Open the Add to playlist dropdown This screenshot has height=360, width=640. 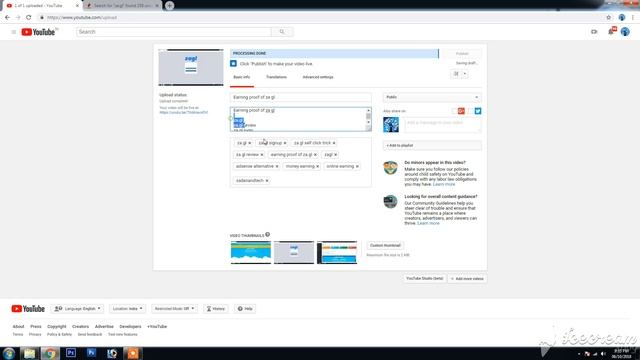click(x=432, y=146)
